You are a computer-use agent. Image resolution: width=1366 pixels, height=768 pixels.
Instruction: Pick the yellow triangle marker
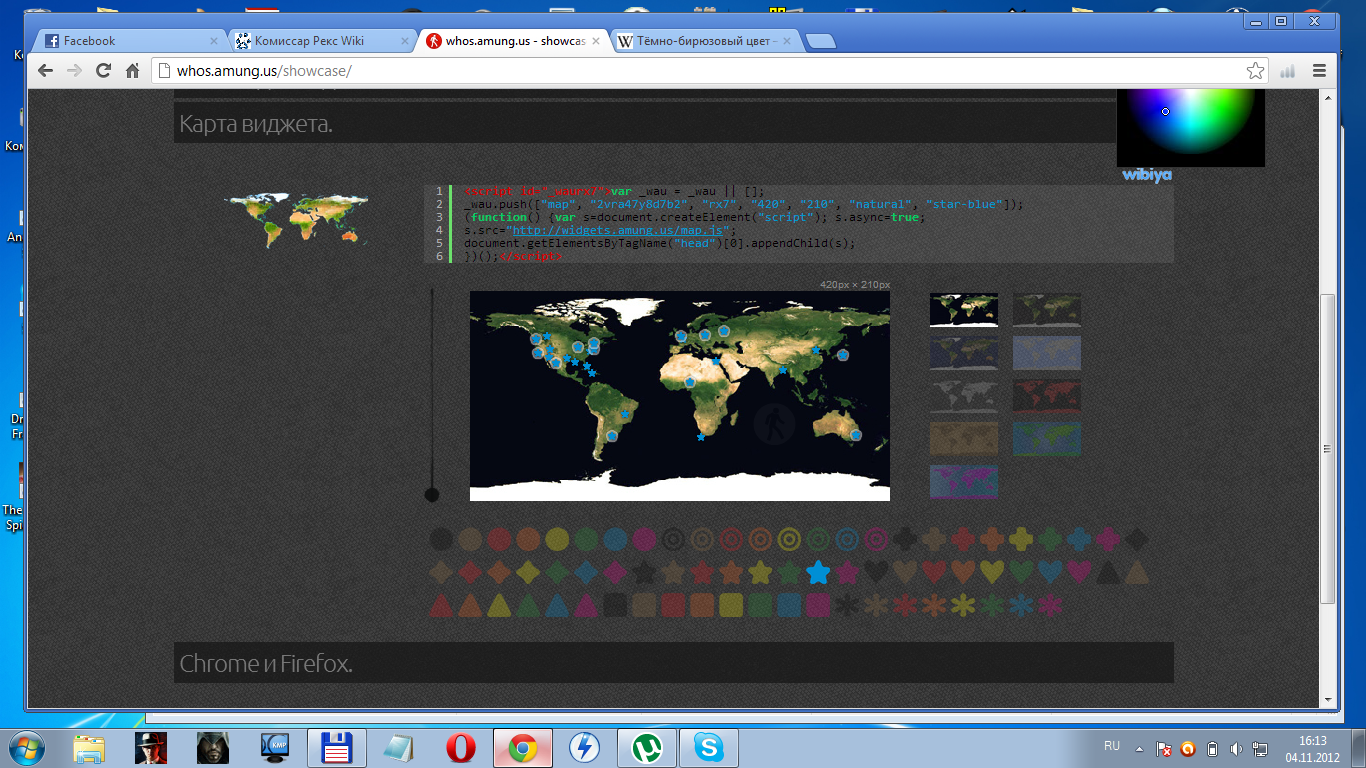click(x=499, y=605)
